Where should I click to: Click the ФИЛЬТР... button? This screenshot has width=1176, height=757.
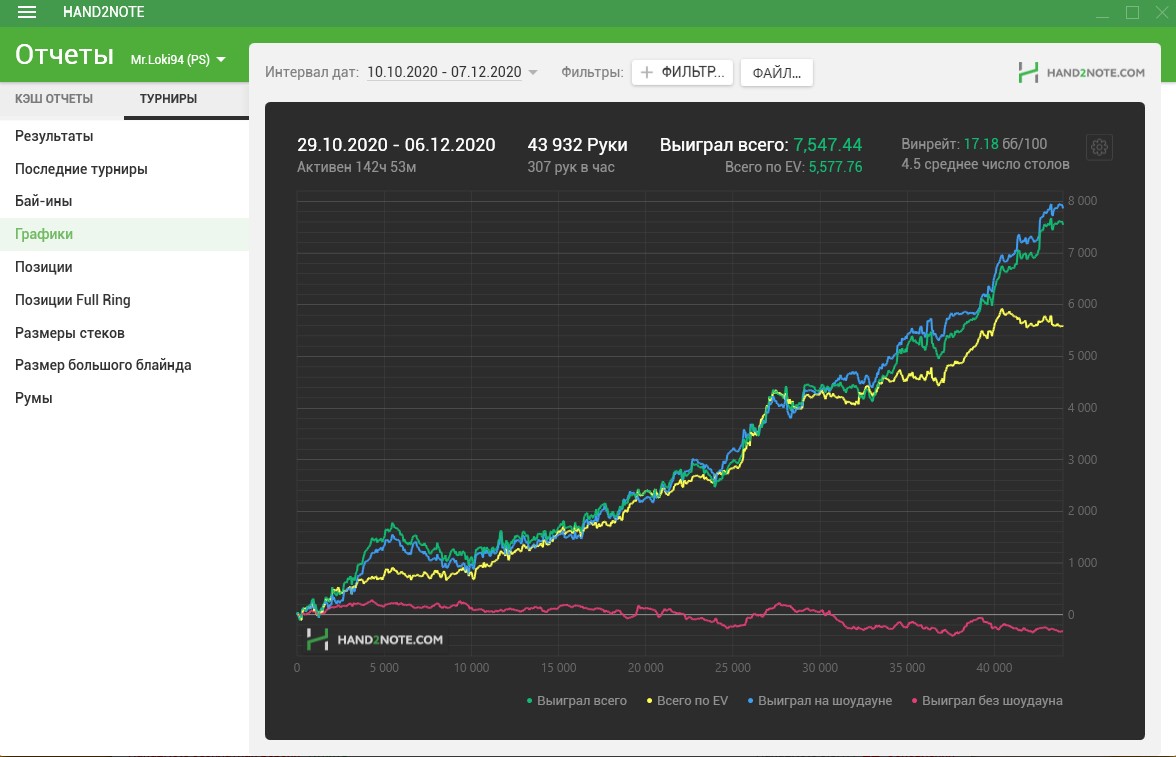click(x=682, y=72)
